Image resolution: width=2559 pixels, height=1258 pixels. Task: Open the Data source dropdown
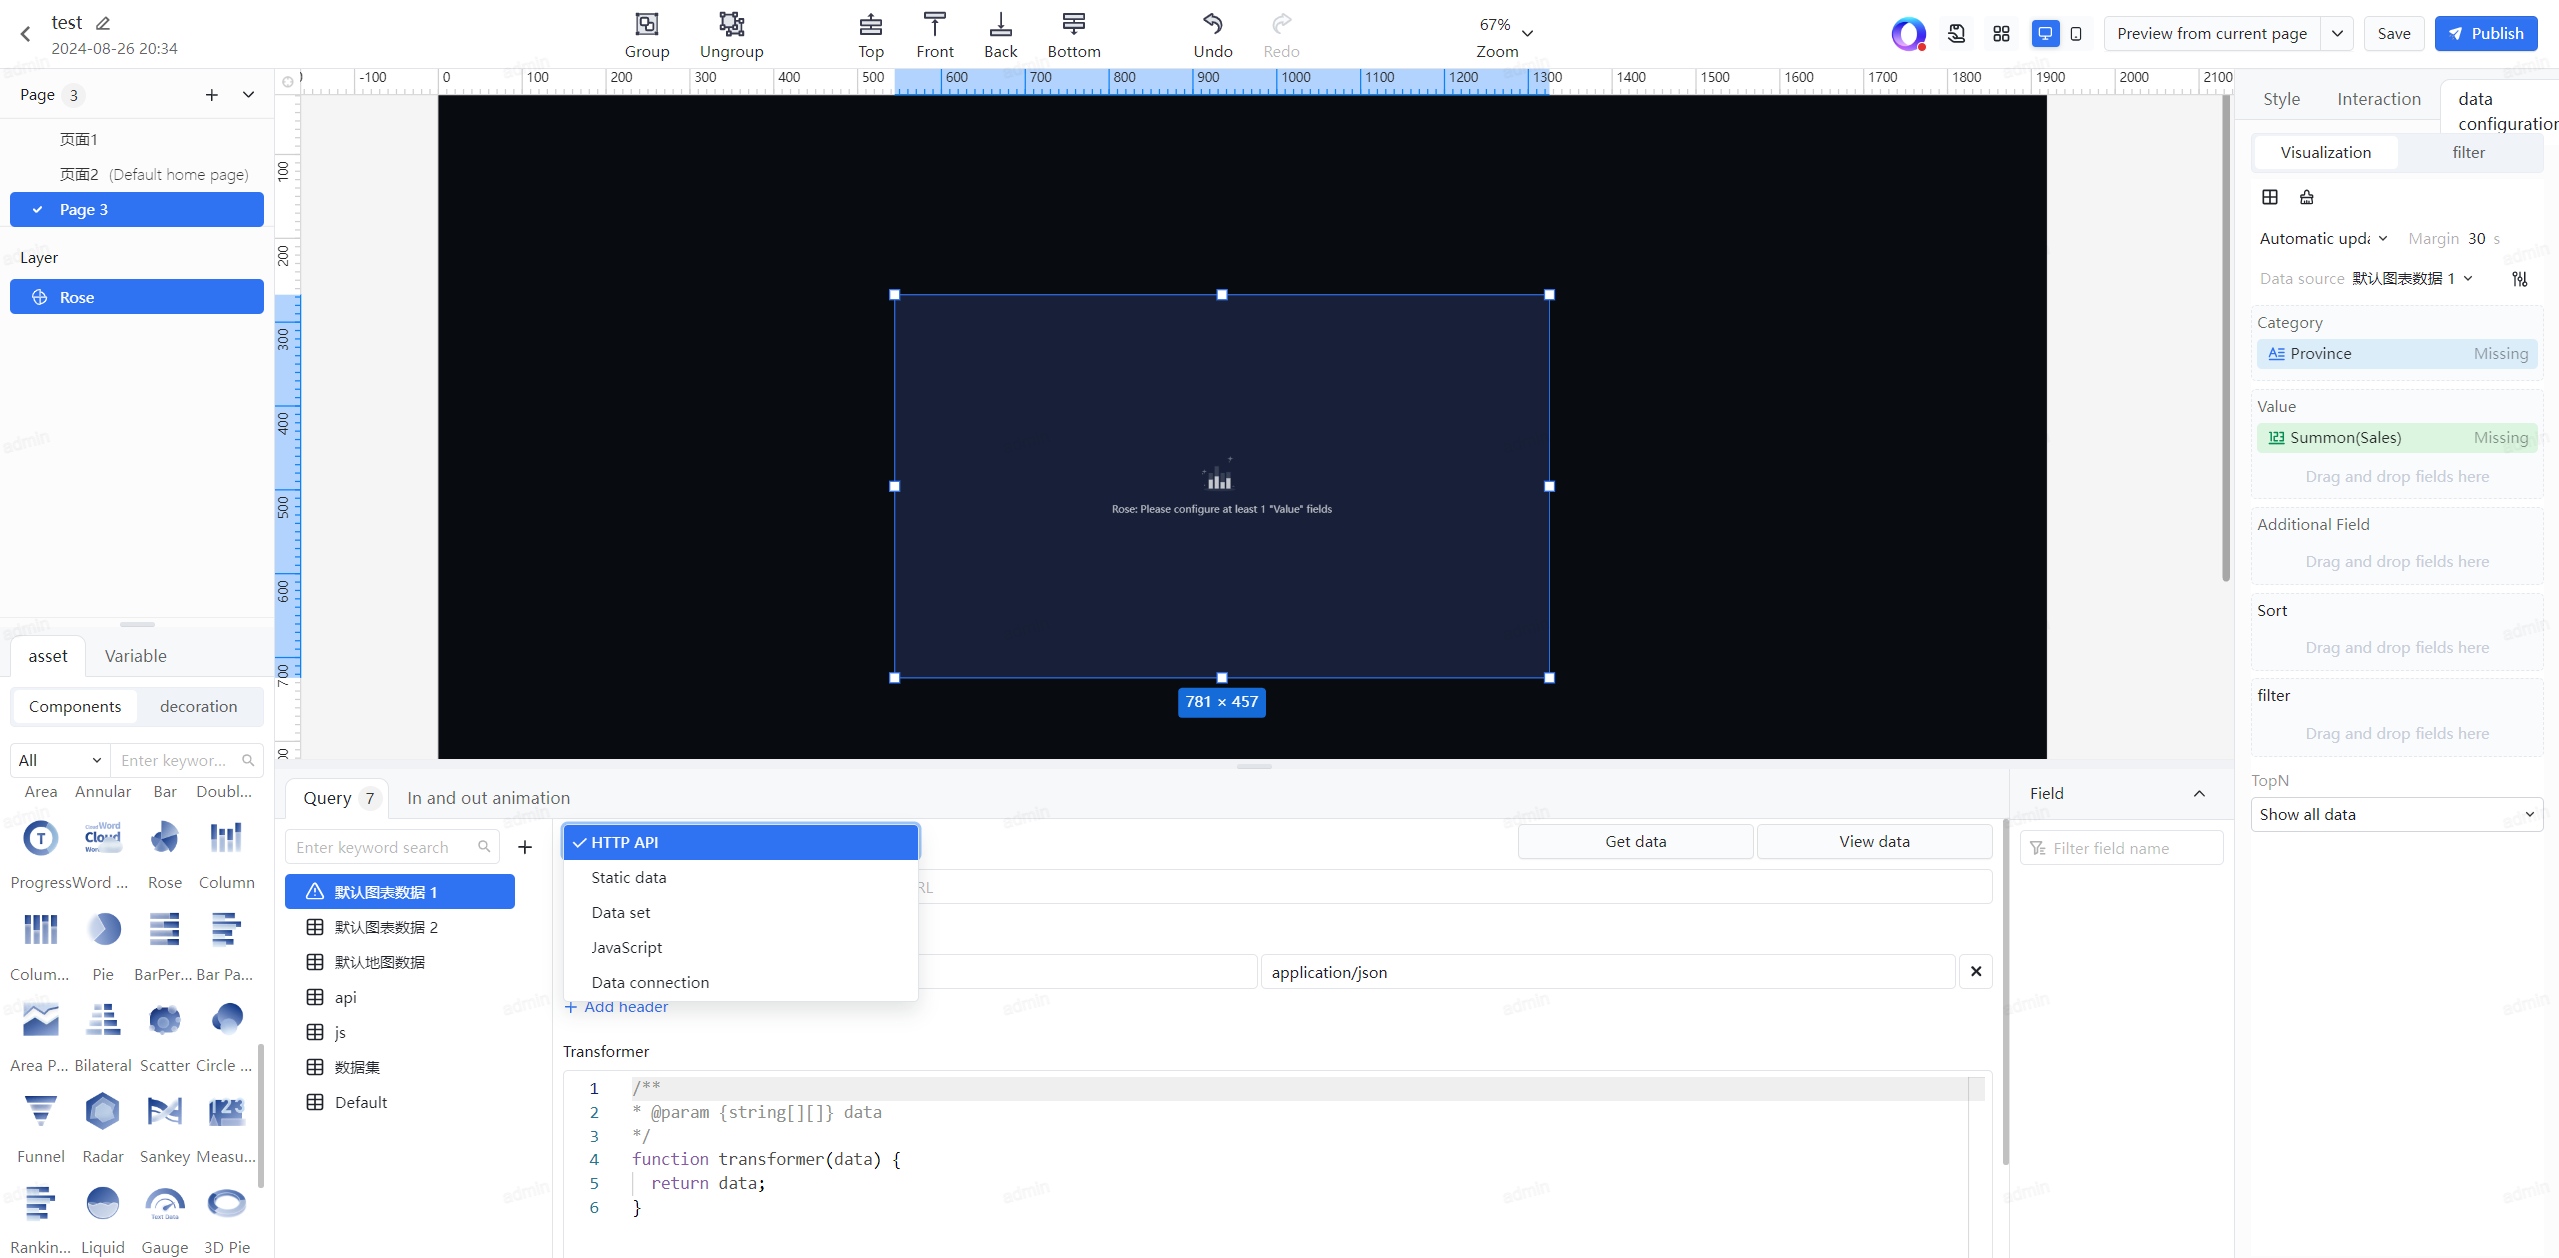(x=2411, y=279)
